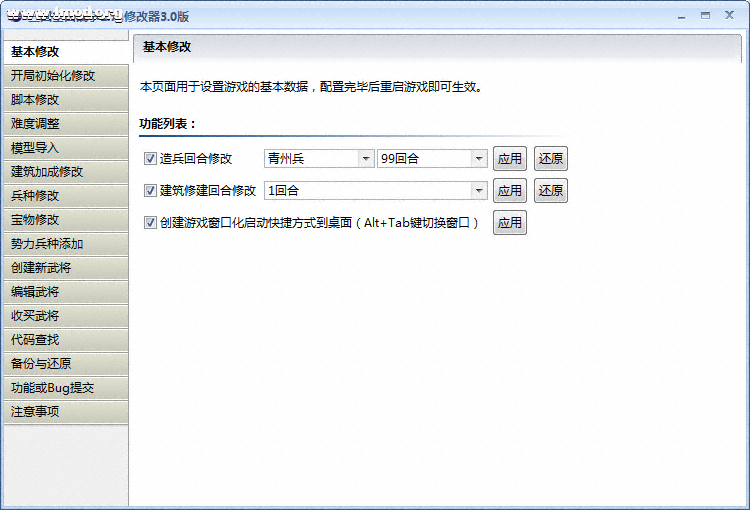
Task: Apply the windowed shortcut creation option
Action: [x=510, y=223]
